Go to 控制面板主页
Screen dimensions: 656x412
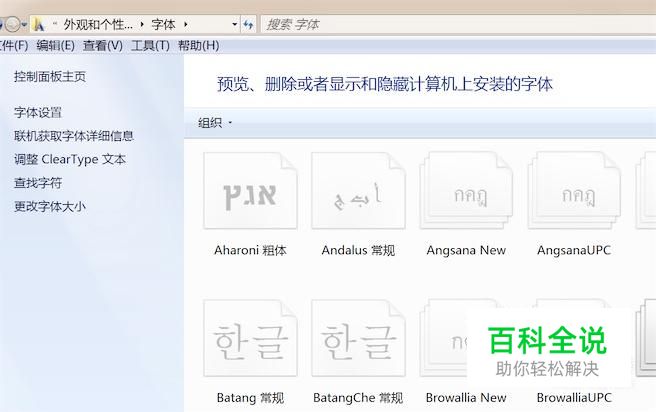click(50, 77)
